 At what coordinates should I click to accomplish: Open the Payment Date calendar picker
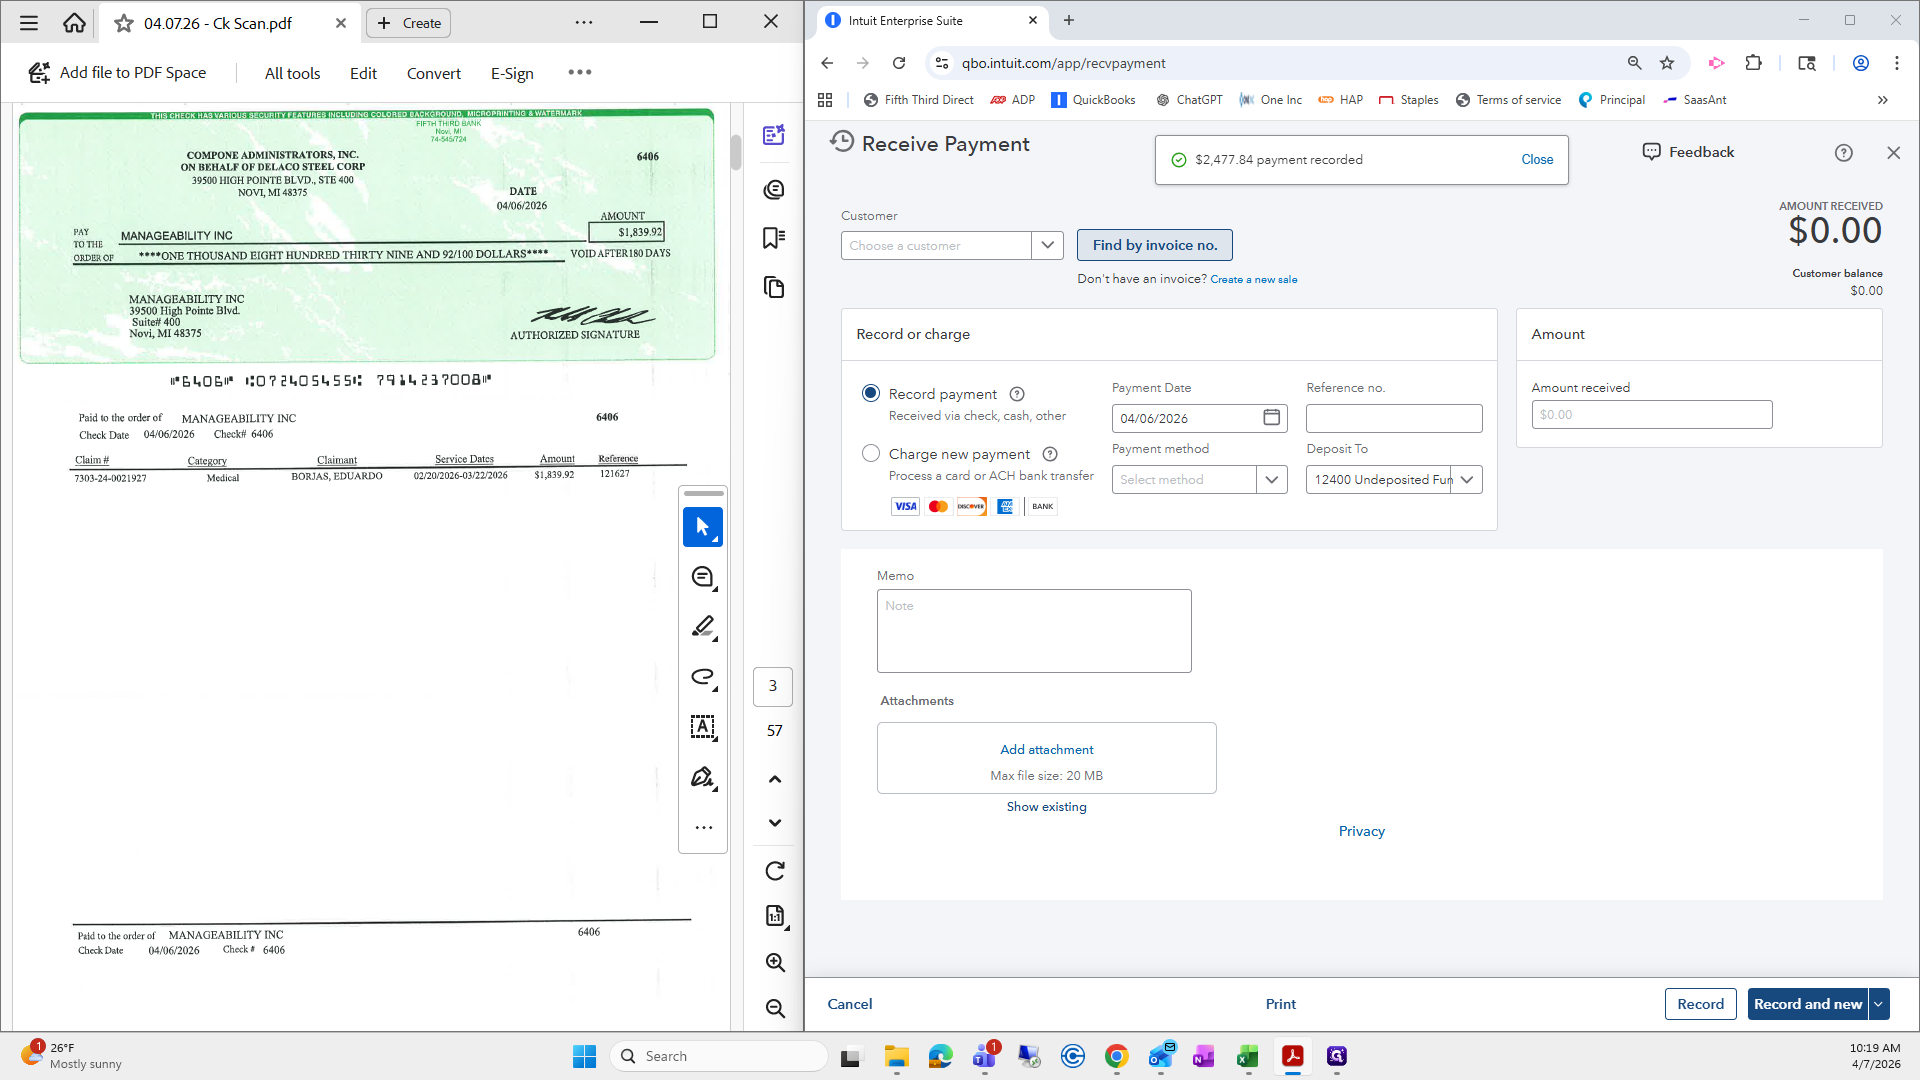coord(1271,418)
